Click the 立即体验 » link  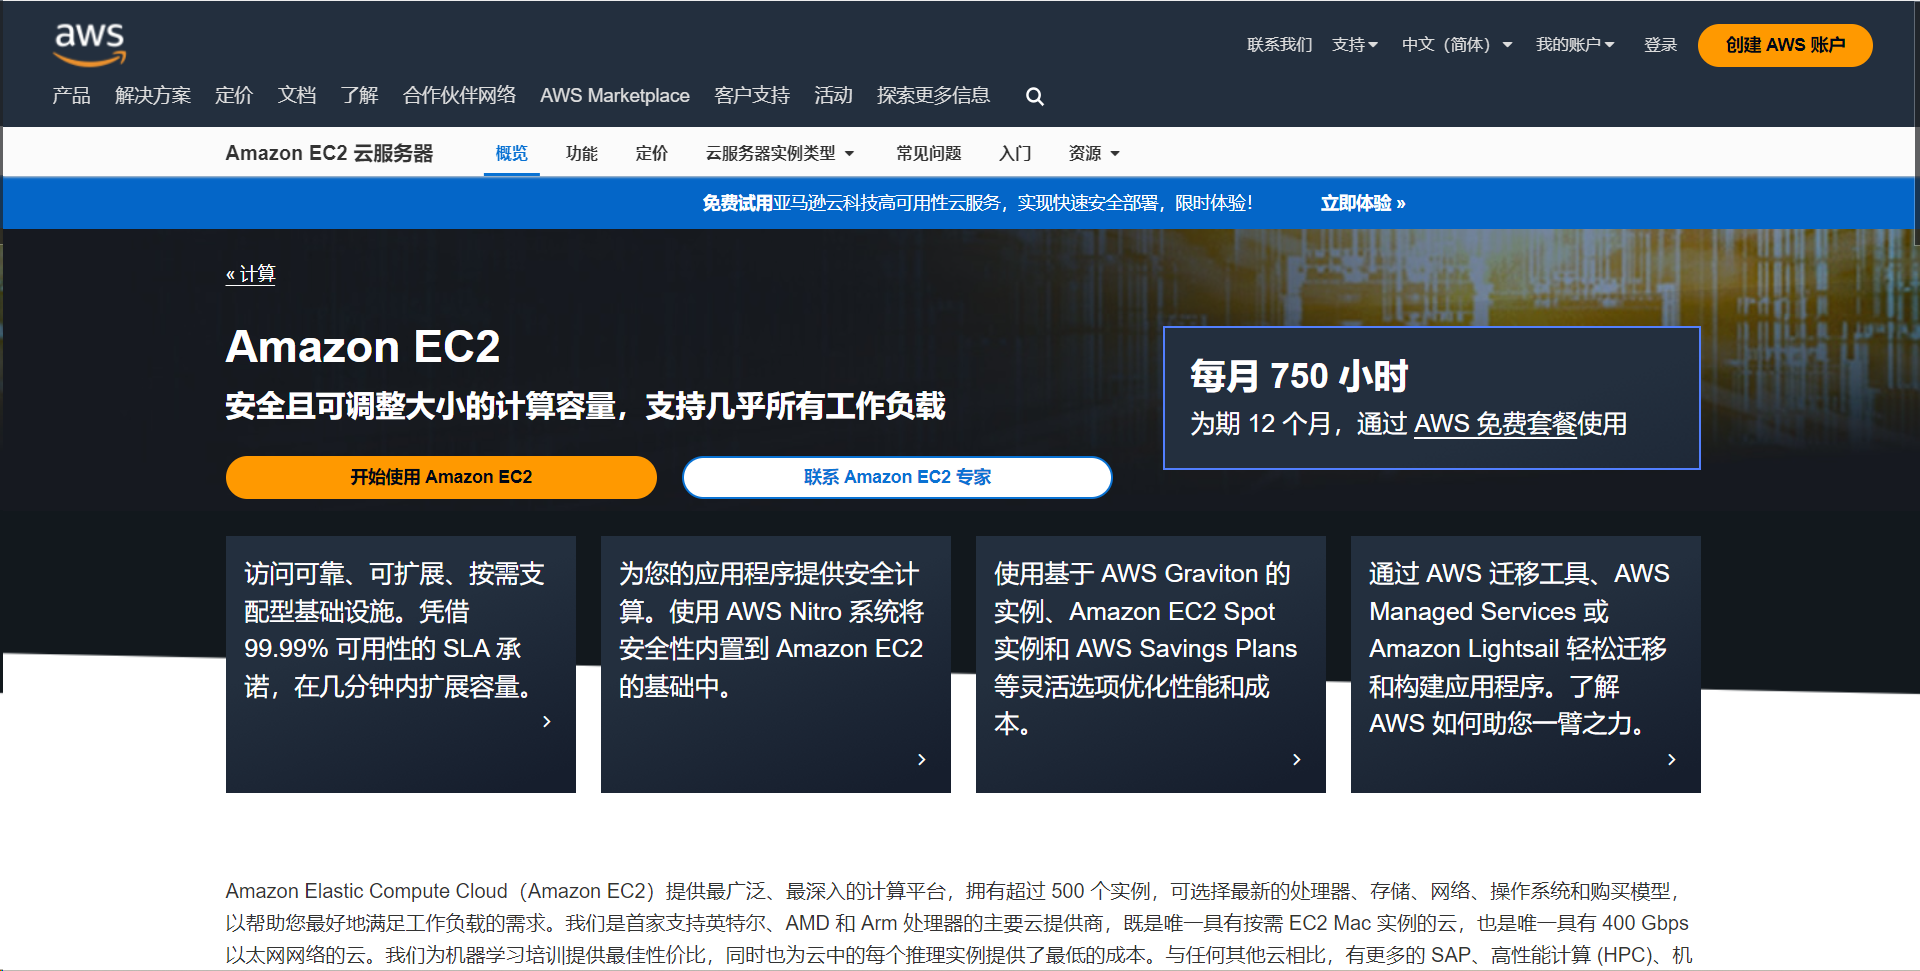1363,203
